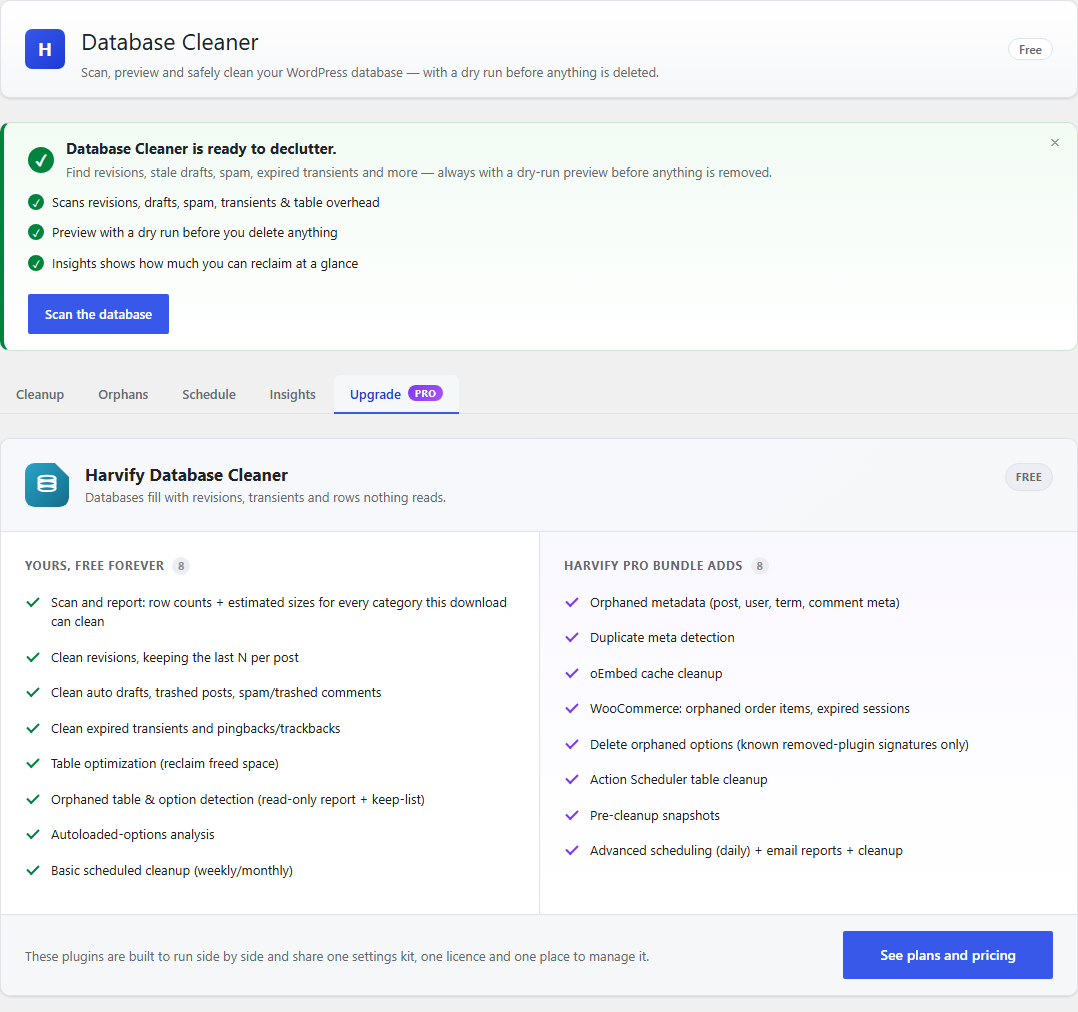Click green check beside Basic scheduled cleanup
Image resolution: width=1078 pixels, height=1012 pixels.
coord(33,870)
